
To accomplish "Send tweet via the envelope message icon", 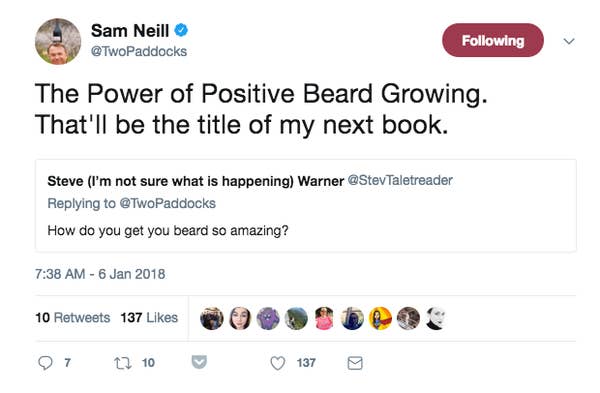I will click(355, 363).
